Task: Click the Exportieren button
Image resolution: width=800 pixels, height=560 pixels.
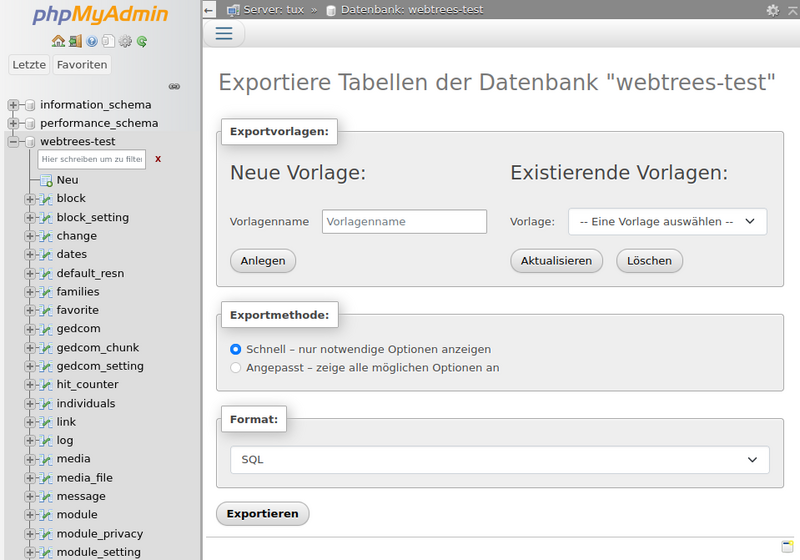Action: (263, 514)
